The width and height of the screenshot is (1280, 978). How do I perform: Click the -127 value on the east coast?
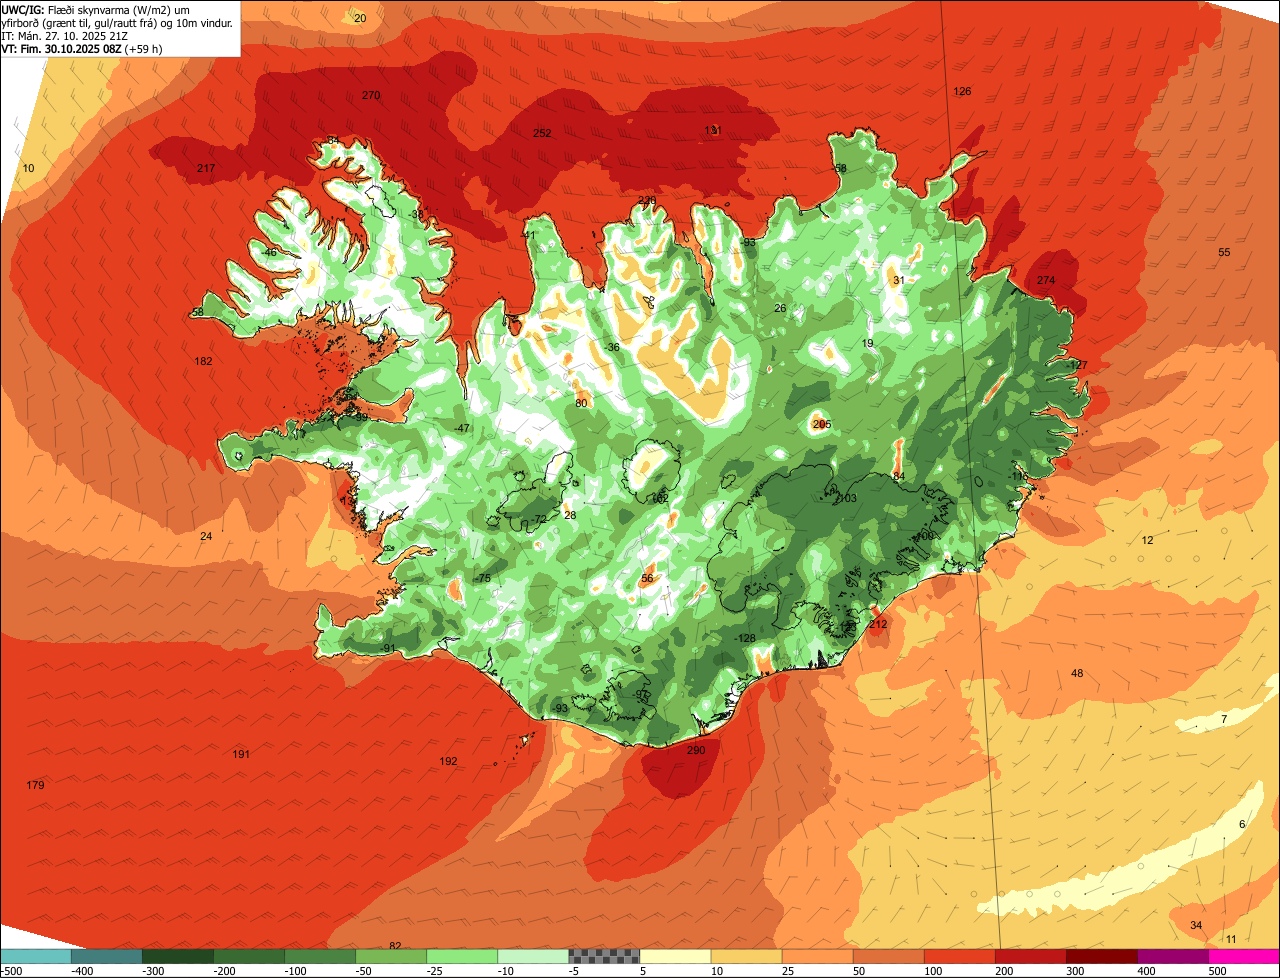point(1076,365)
